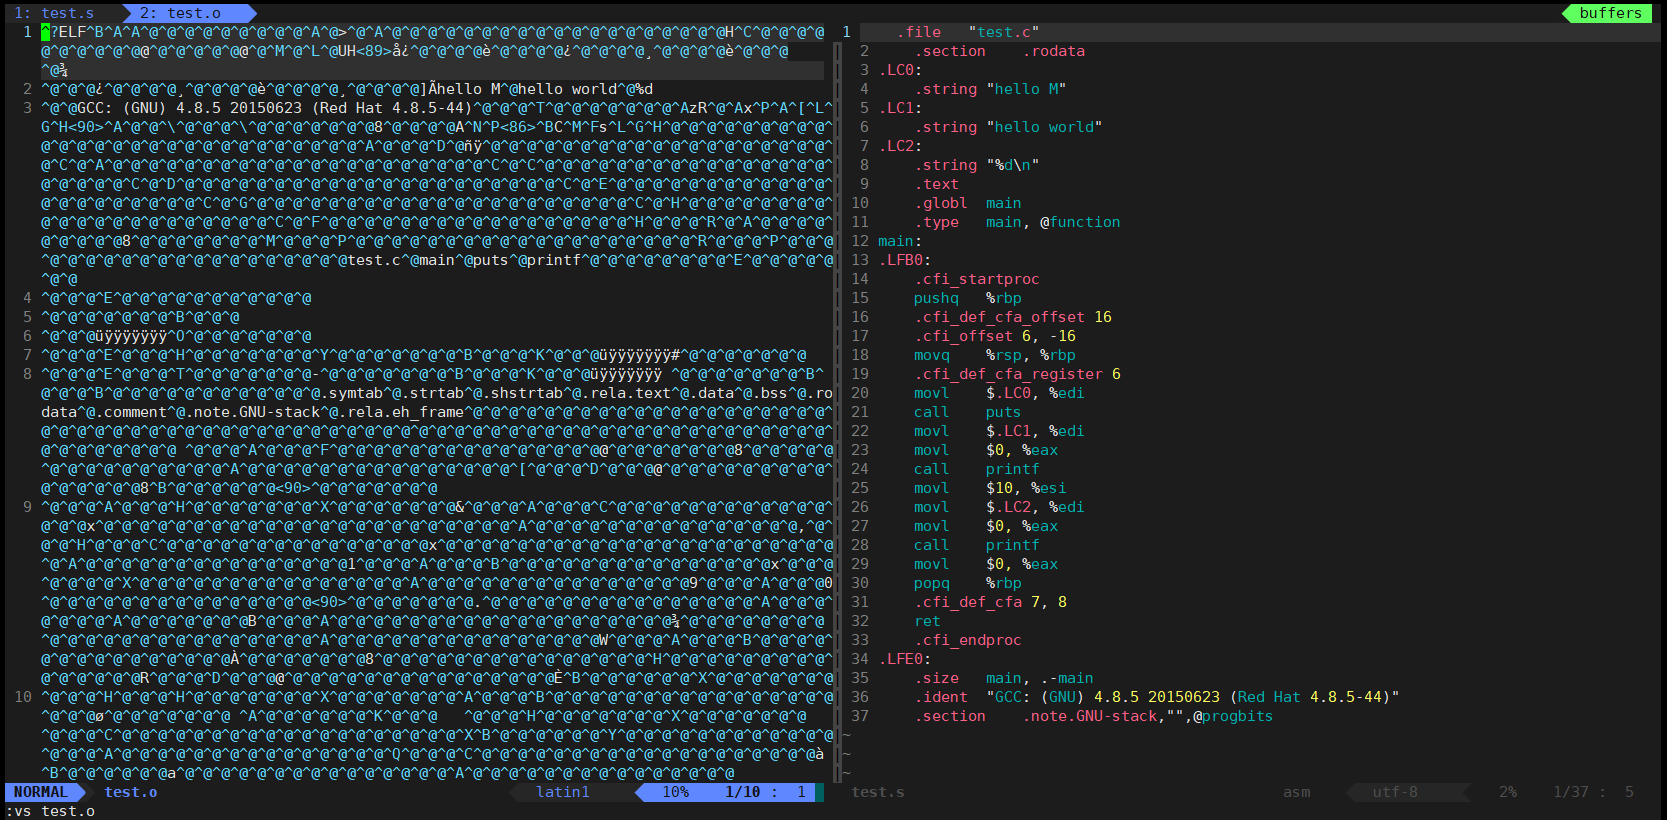
Task: Click the '.cfi_endproc' line
Action: (968, 640)
